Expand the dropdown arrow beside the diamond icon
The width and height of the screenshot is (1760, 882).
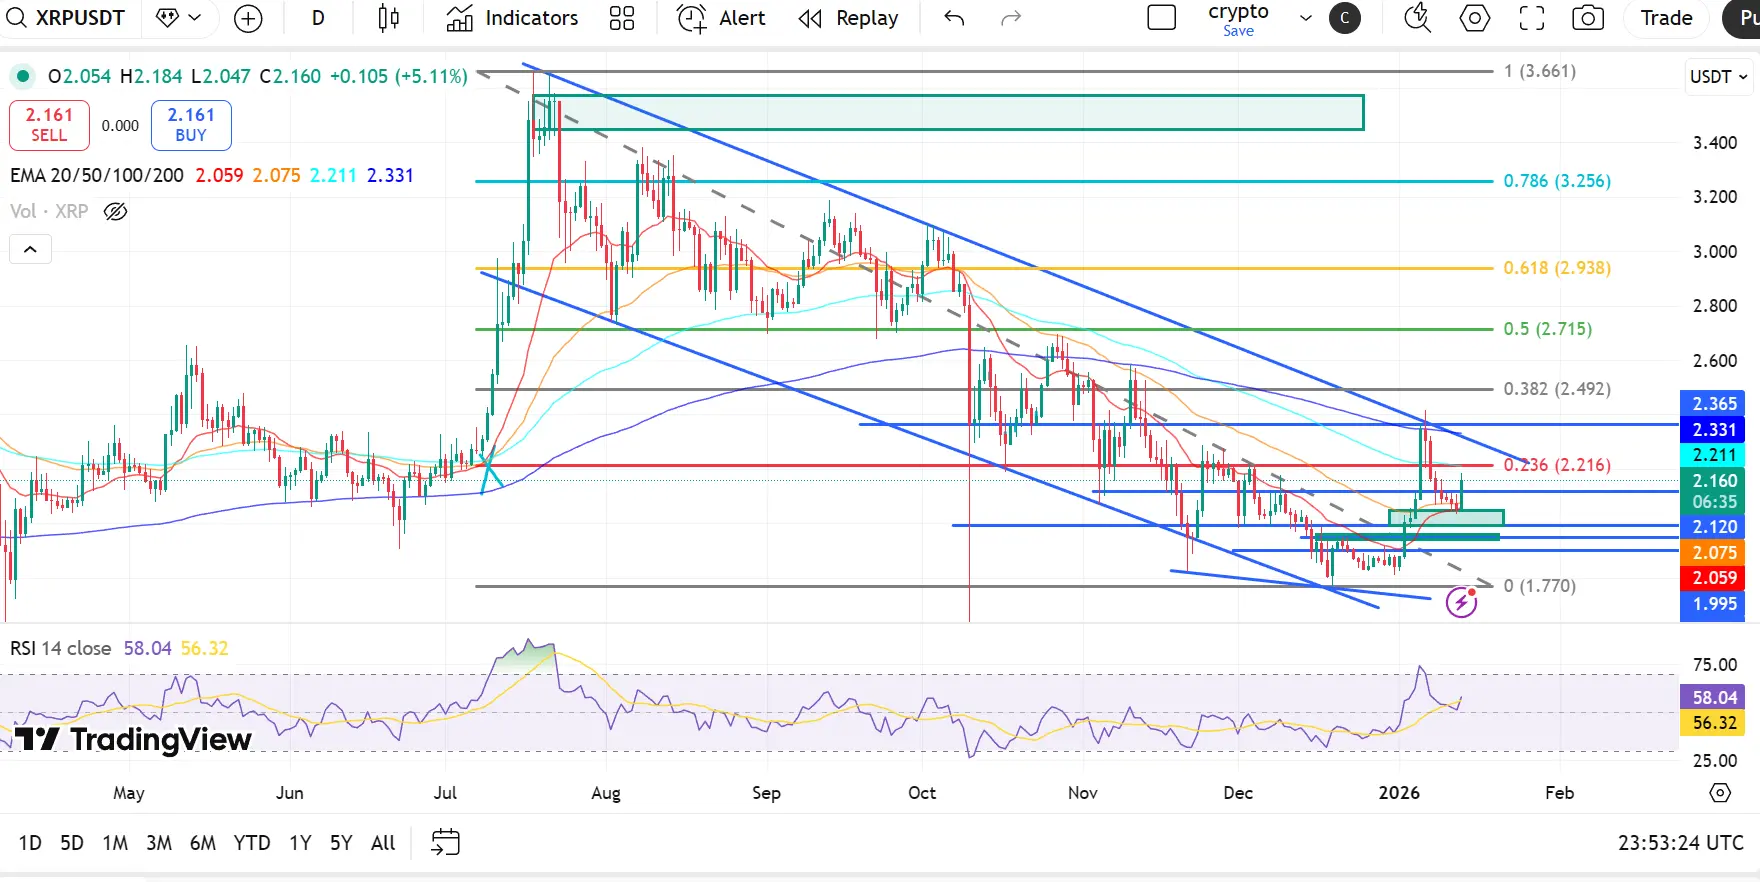[195, 18]
